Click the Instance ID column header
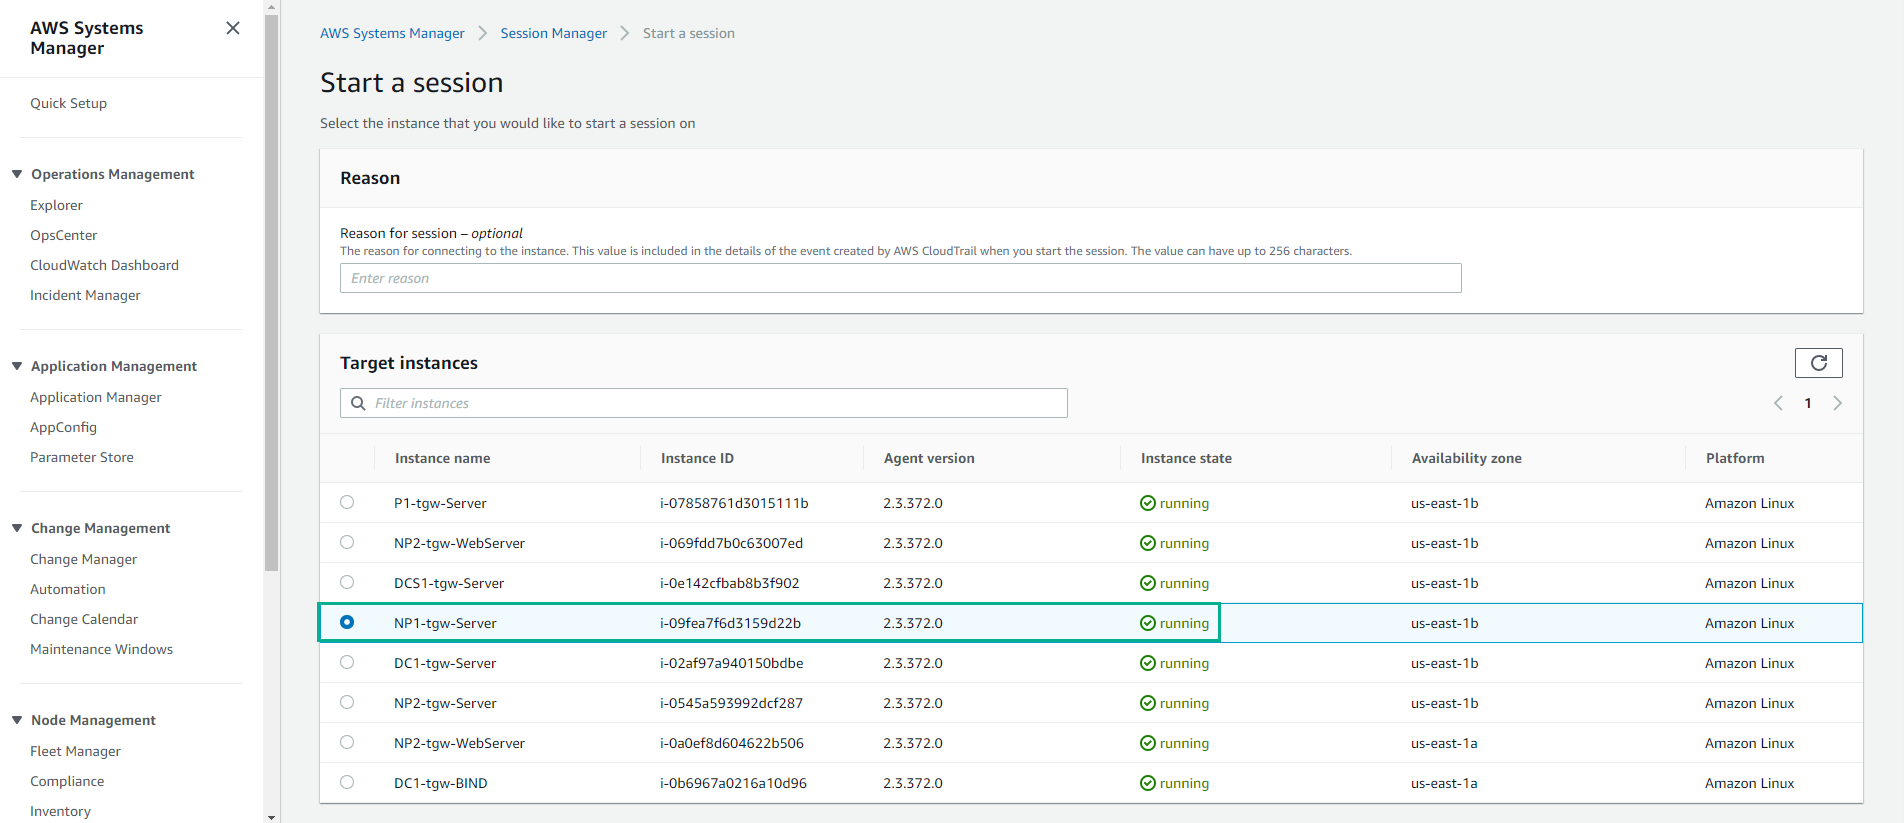1904x823 pixels. coord(697,458)
